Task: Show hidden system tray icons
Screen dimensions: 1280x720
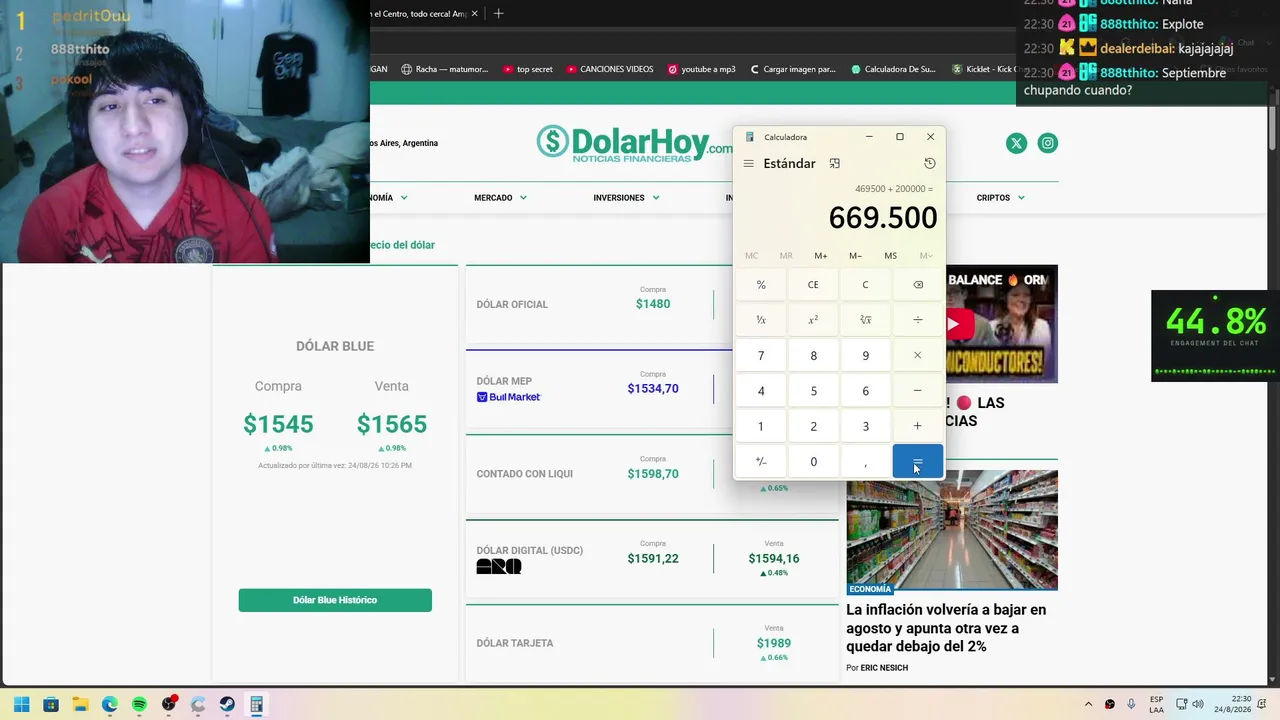Action: 1089,704
